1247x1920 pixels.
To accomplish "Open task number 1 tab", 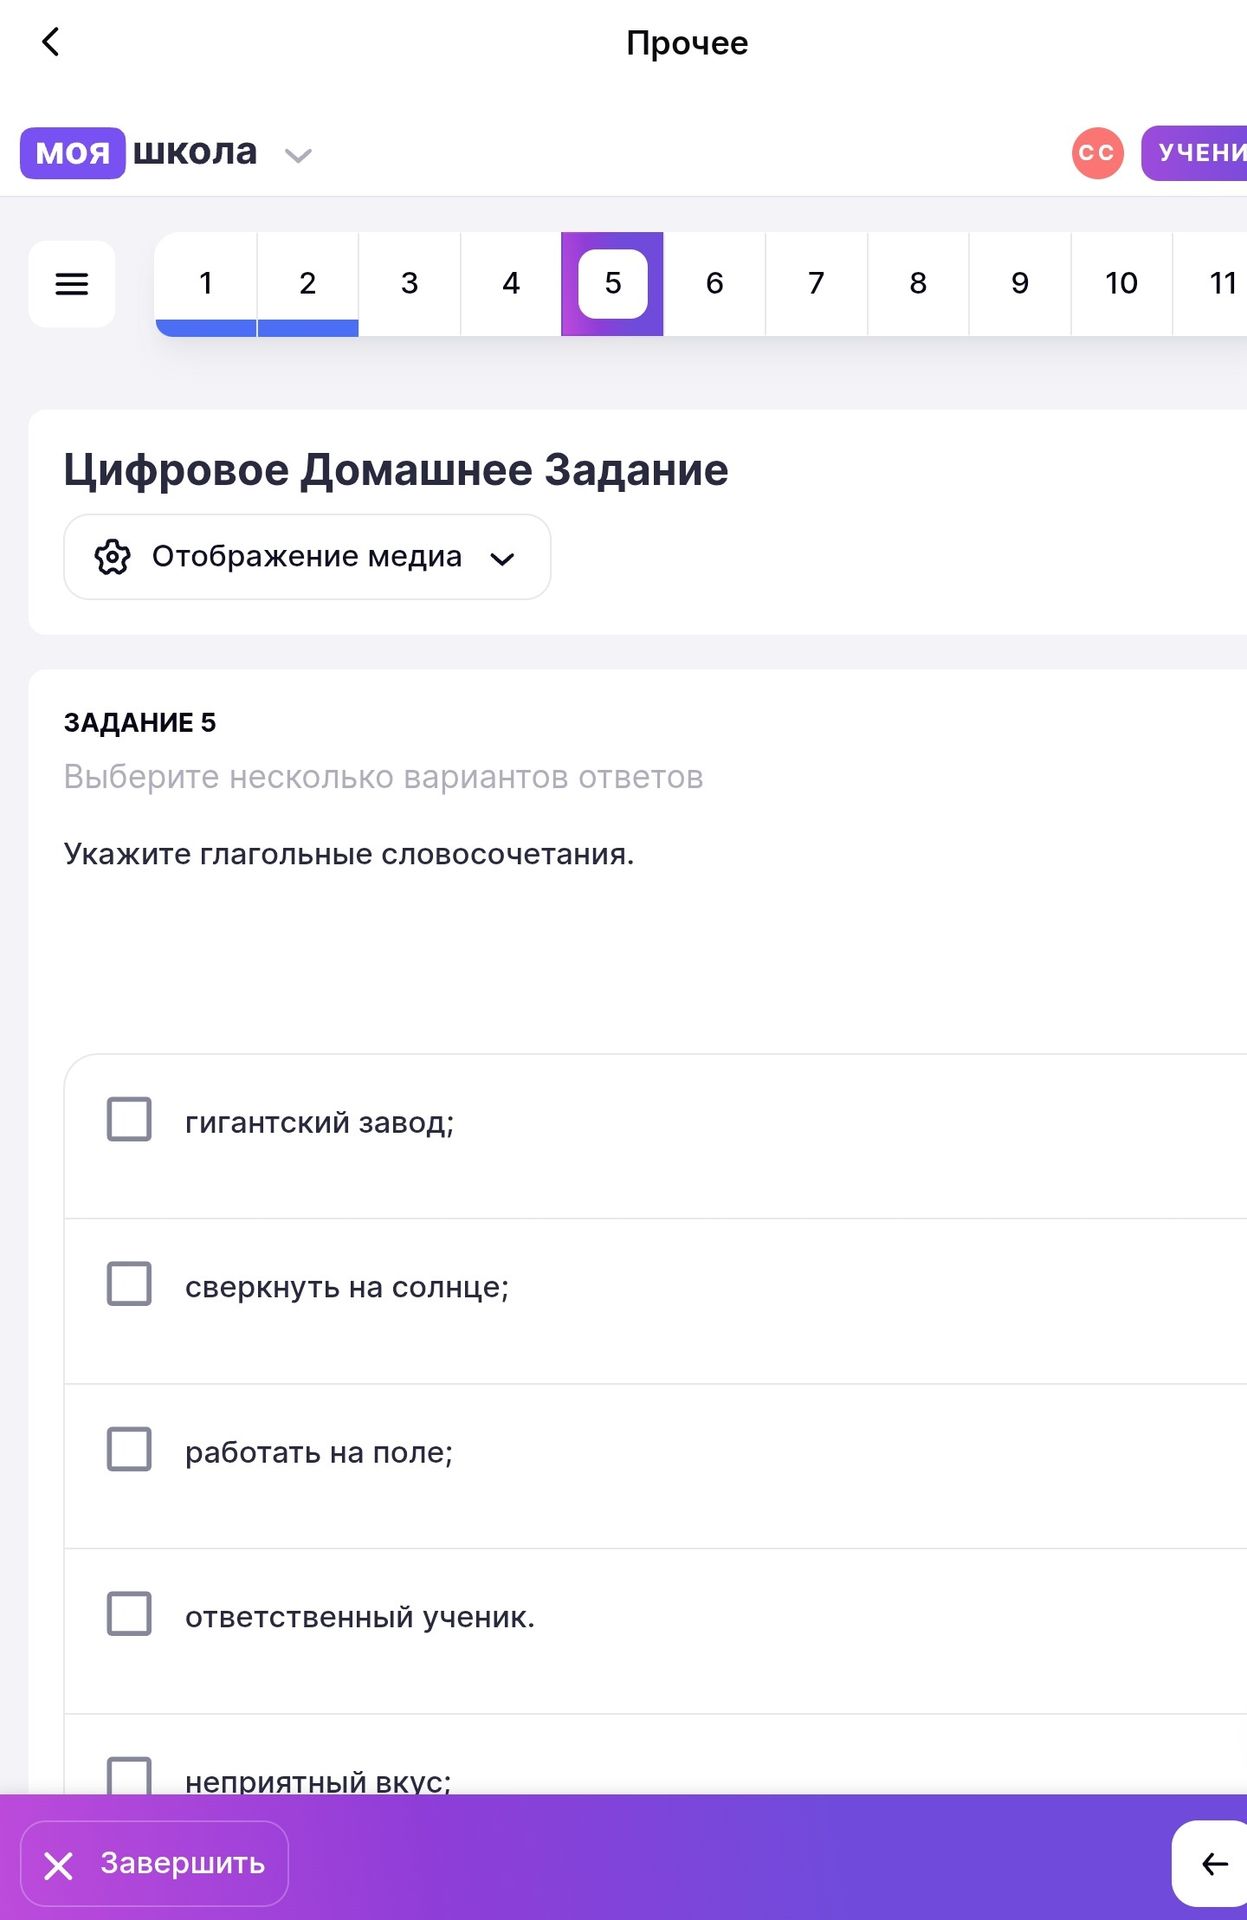I will pyautogui.click(x=206, y=284).
